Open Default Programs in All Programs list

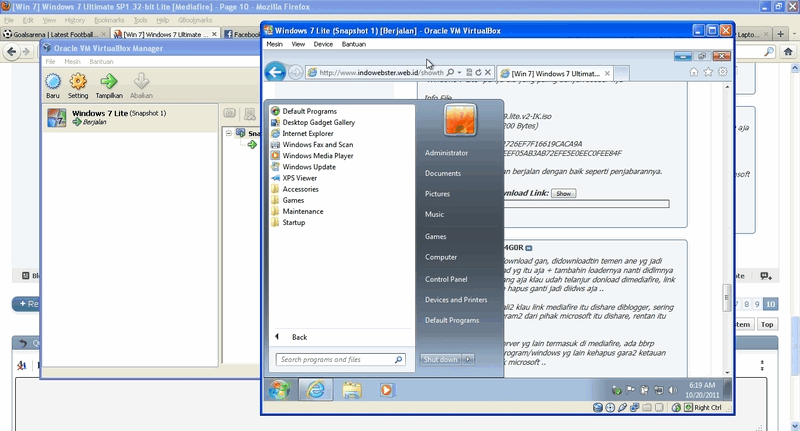[309, 111]
